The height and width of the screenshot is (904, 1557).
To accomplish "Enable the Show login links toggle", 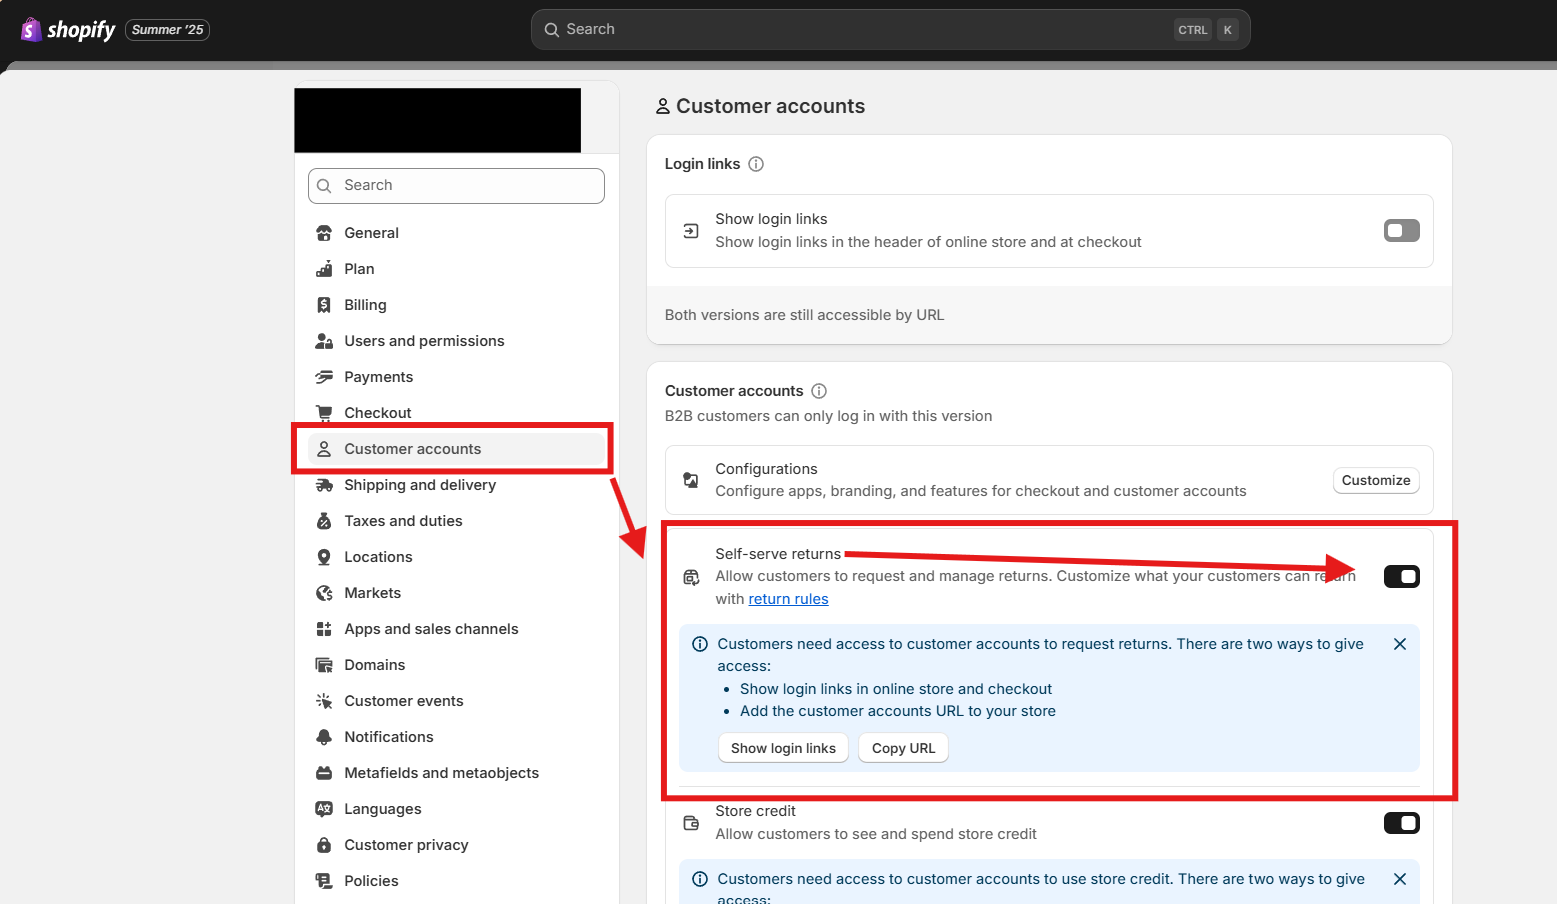I will click(1401, 231).
